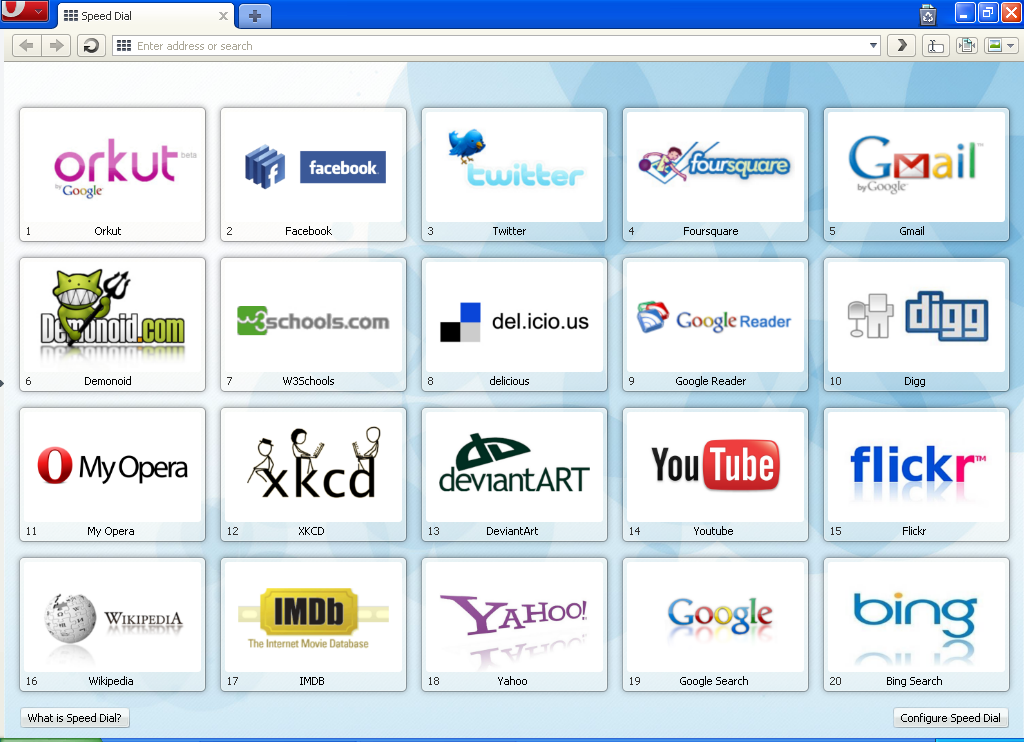Expand the side panel toggle arrow on left edge

pyautogui.click(x=2, y=383)
